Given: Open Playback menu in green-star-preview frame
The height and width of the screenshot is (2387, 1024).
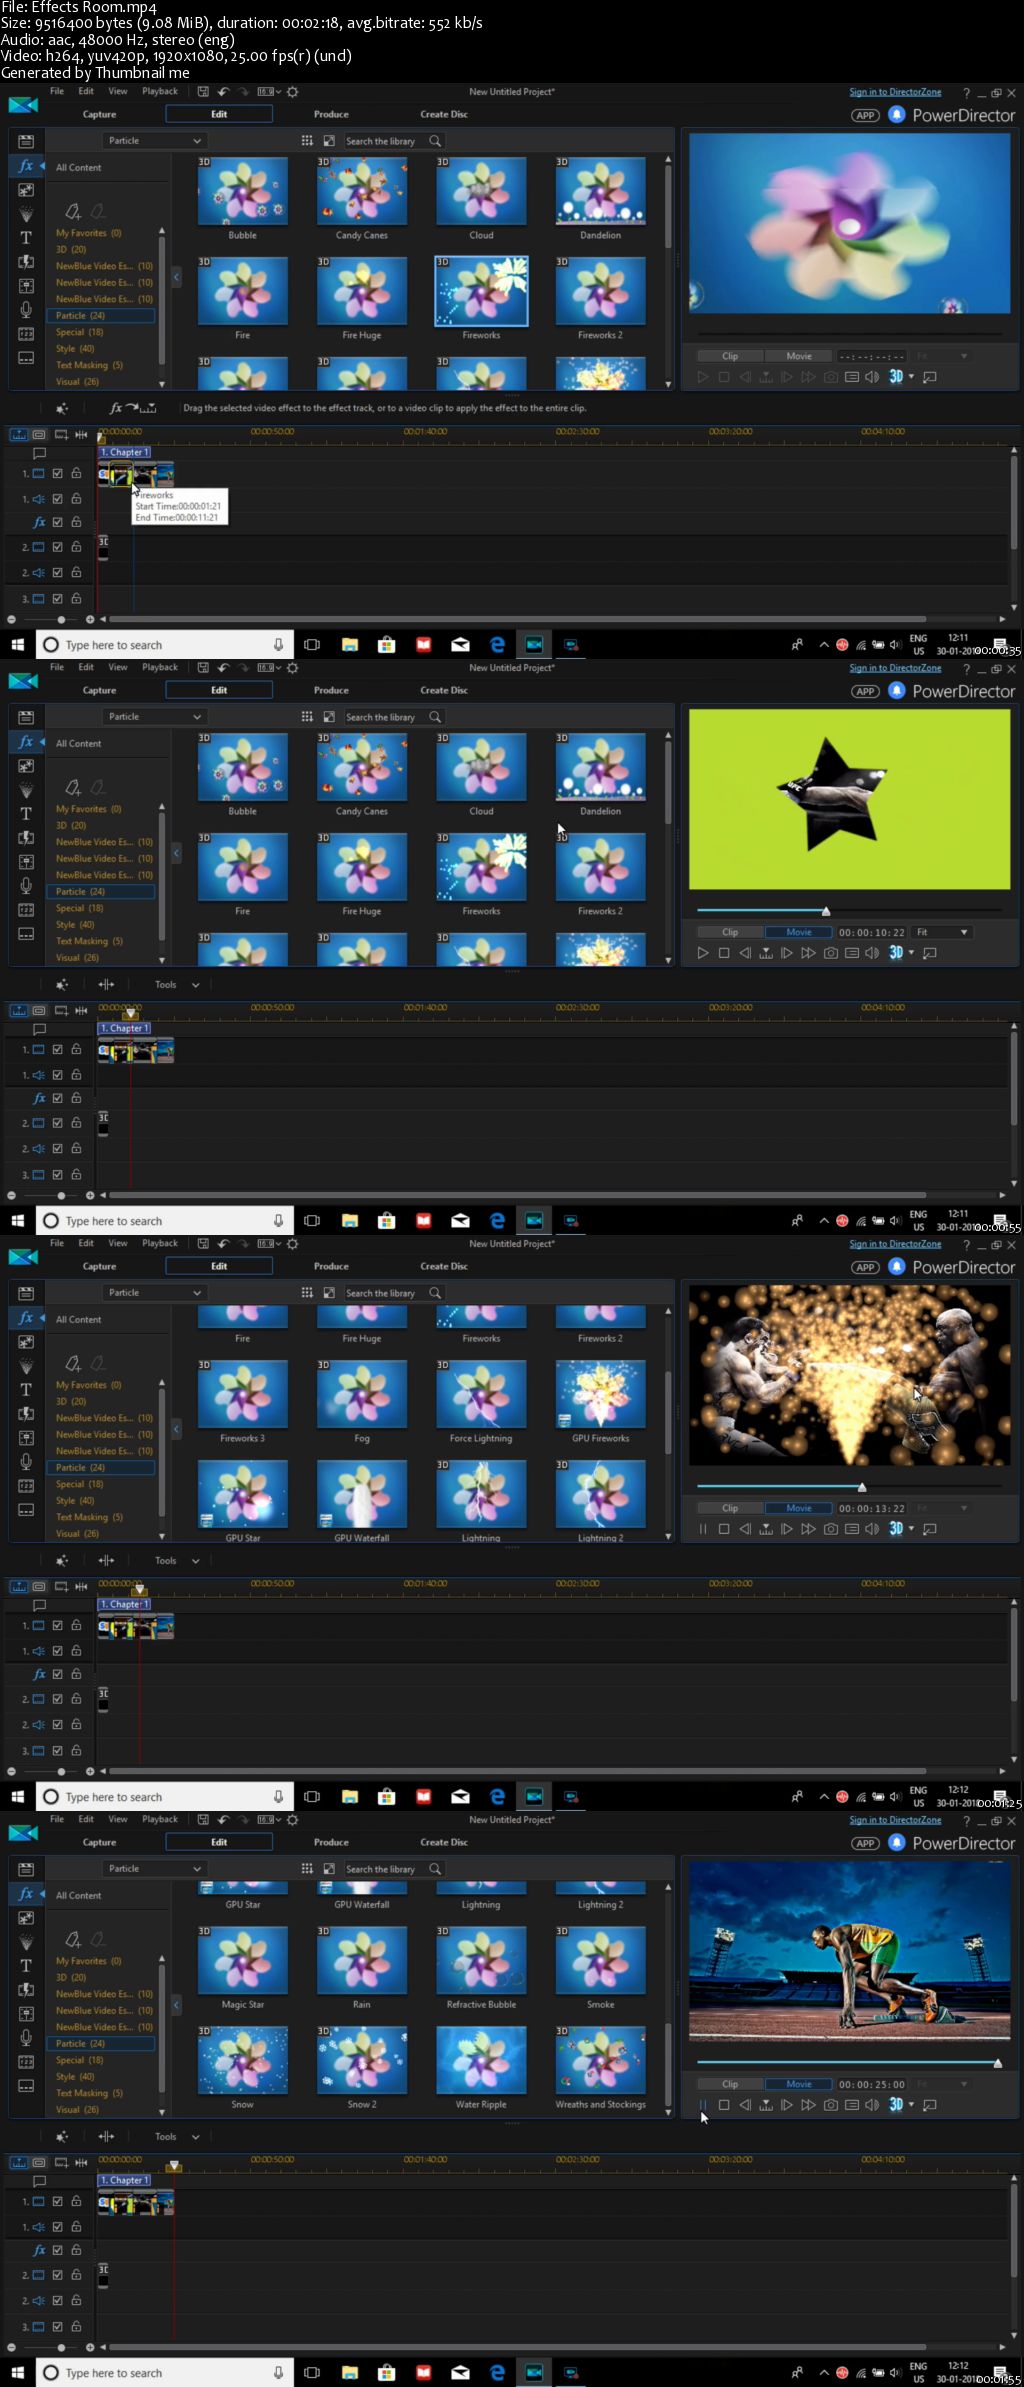Looking at the screenshot, I should pos(160,667).
